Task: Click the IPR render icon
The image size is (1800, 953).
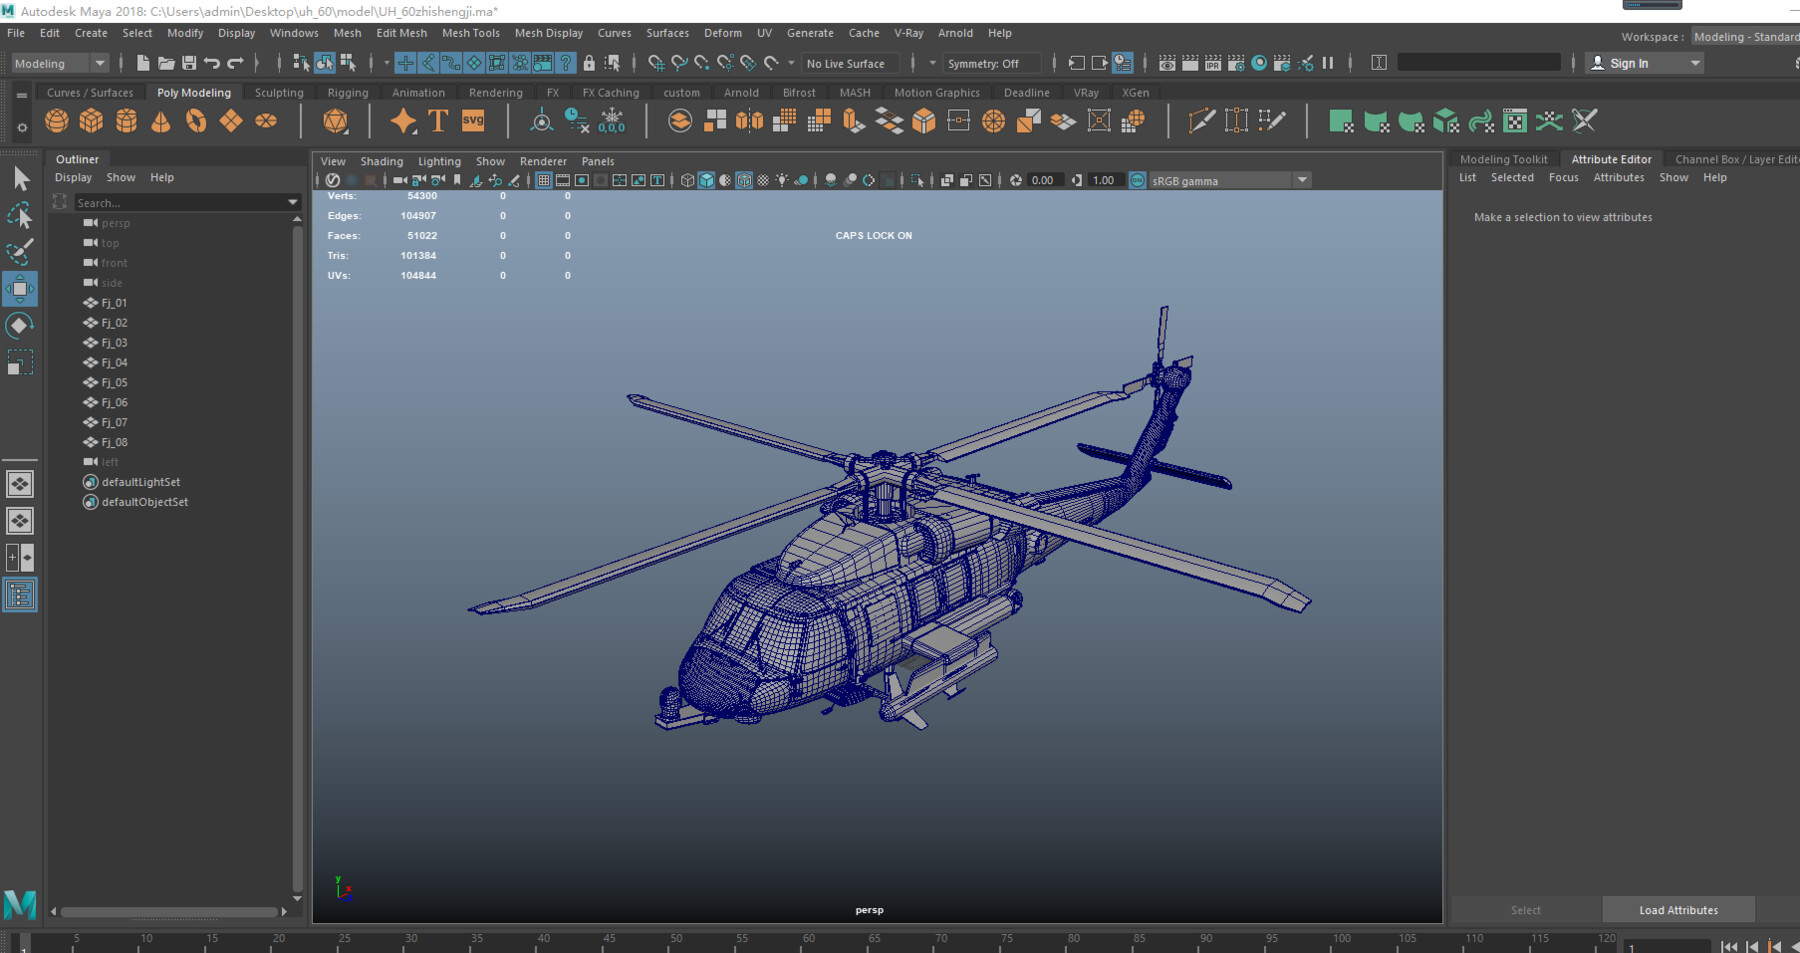Action: [x=1213, y=63]
